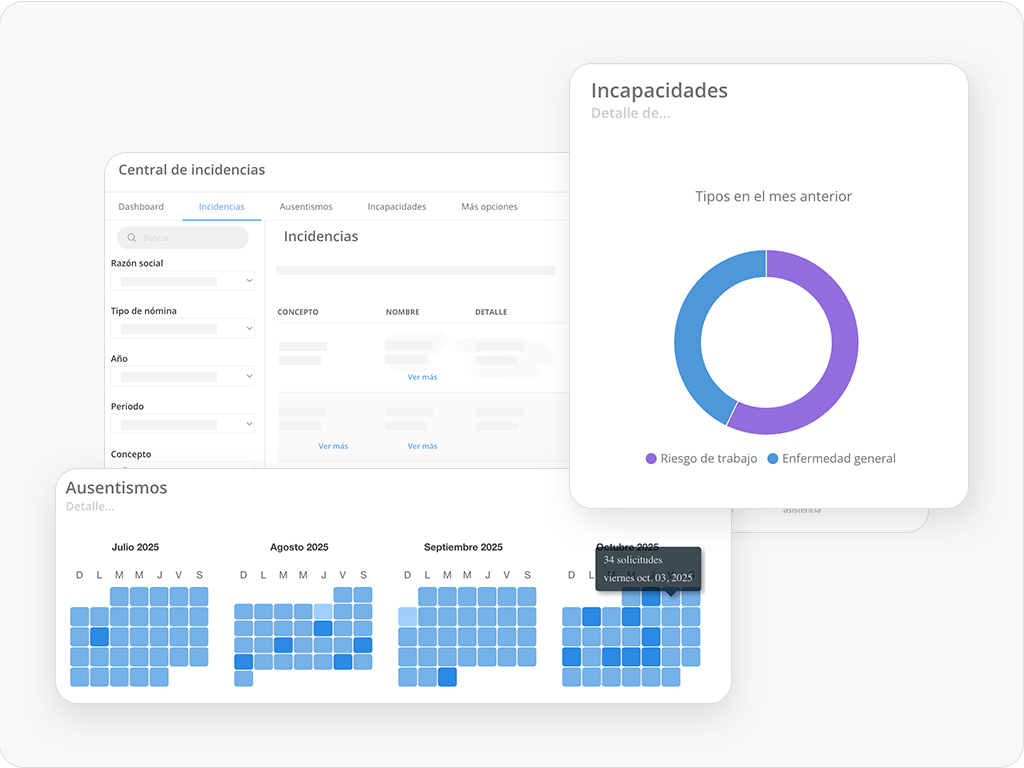The width and height of the screenshot is (1024, 768).
Task: Click the DETALLE column header
Action: [x=491, y=312]
